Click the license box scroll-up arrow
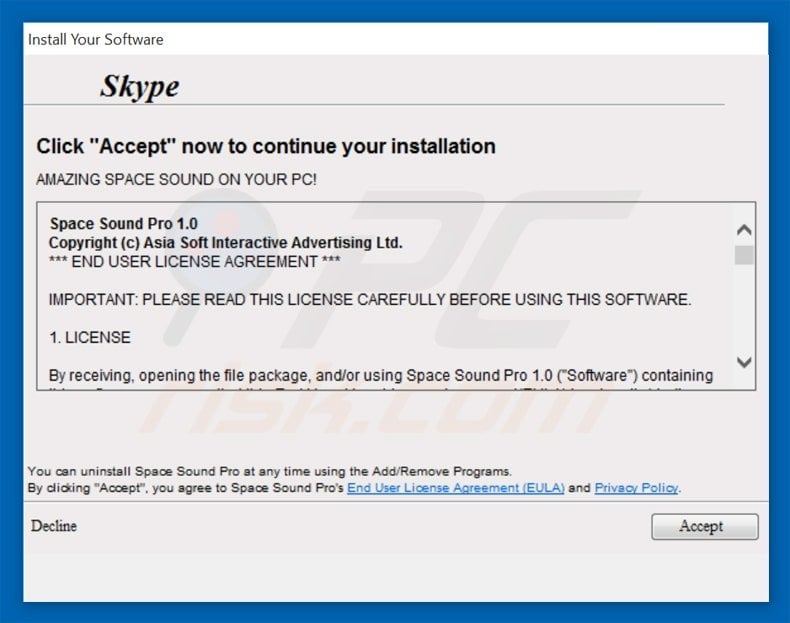This screenshot has height=623, width=790. point(744,229)
